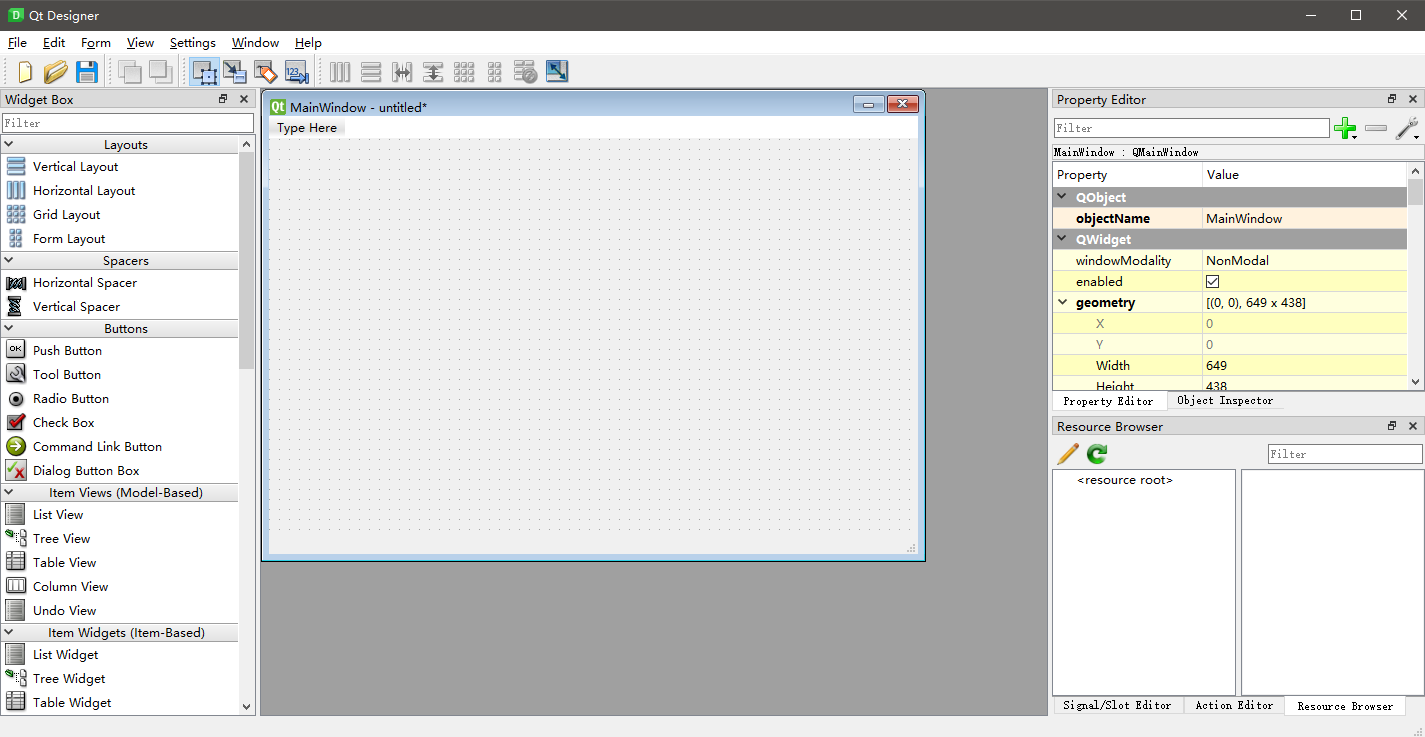The height and width of the screenshot is (737, 1425).
Task: Save the form using the floppy icon
Action: (87, 72)
